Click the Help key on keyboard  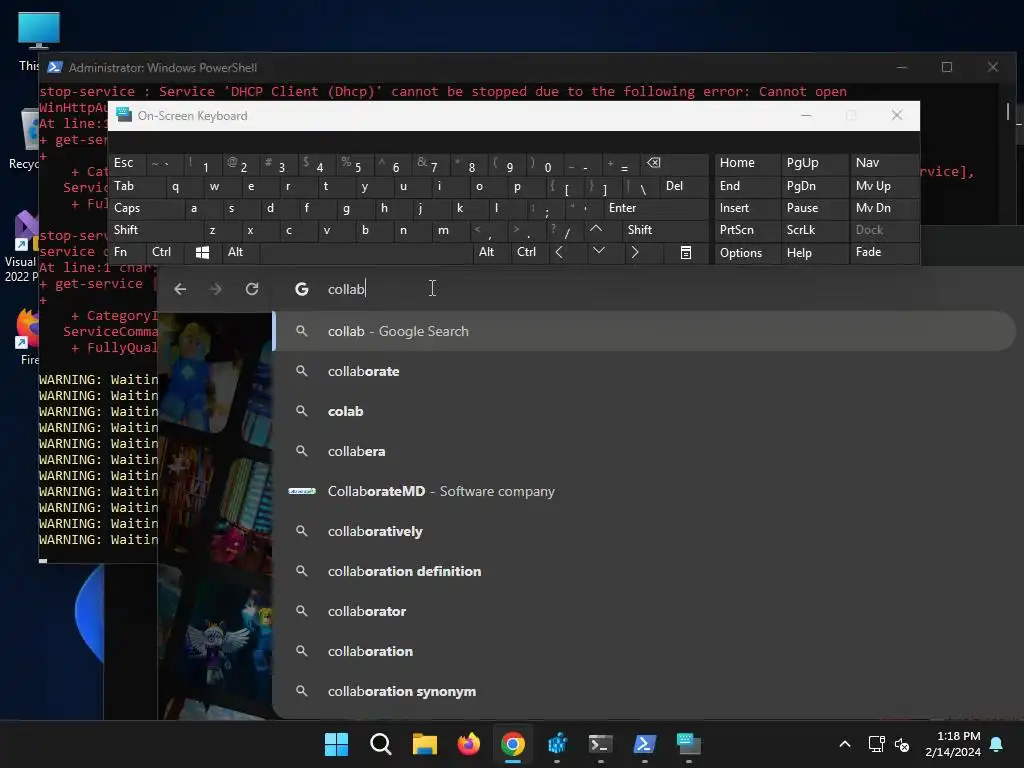815,253
